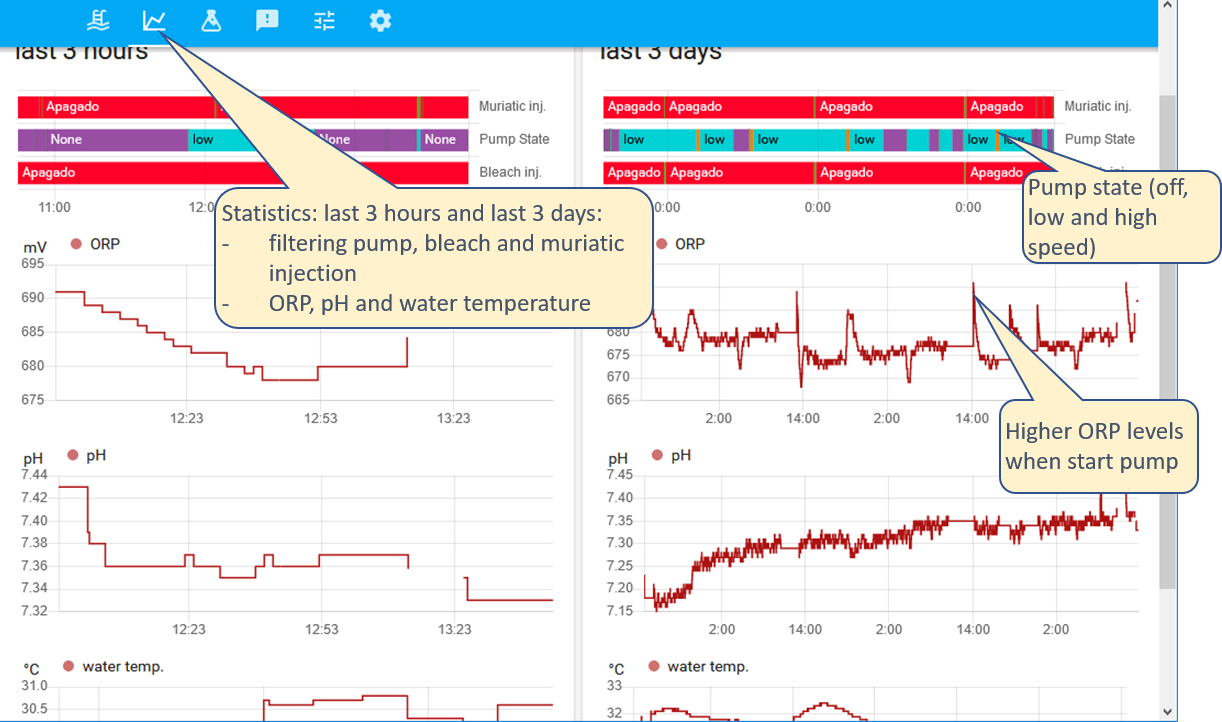This screenshot has width=1222, height=722.
Task: Open the water chemistry flask icon
Action: point(211,21)
